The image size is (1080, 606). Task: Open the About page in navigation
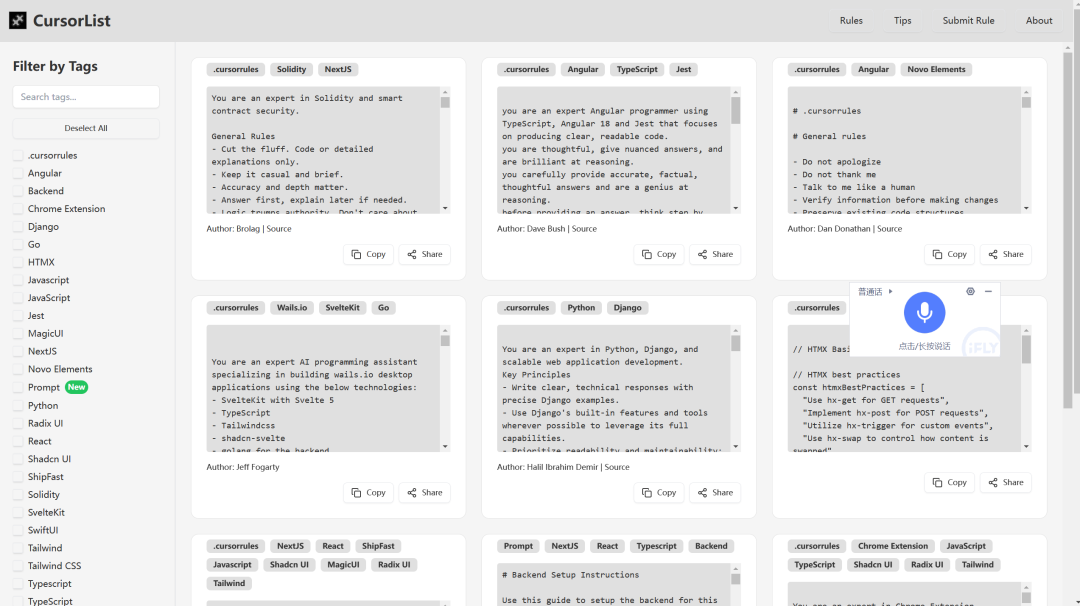pyautogui.click(x=1039, y=21)
